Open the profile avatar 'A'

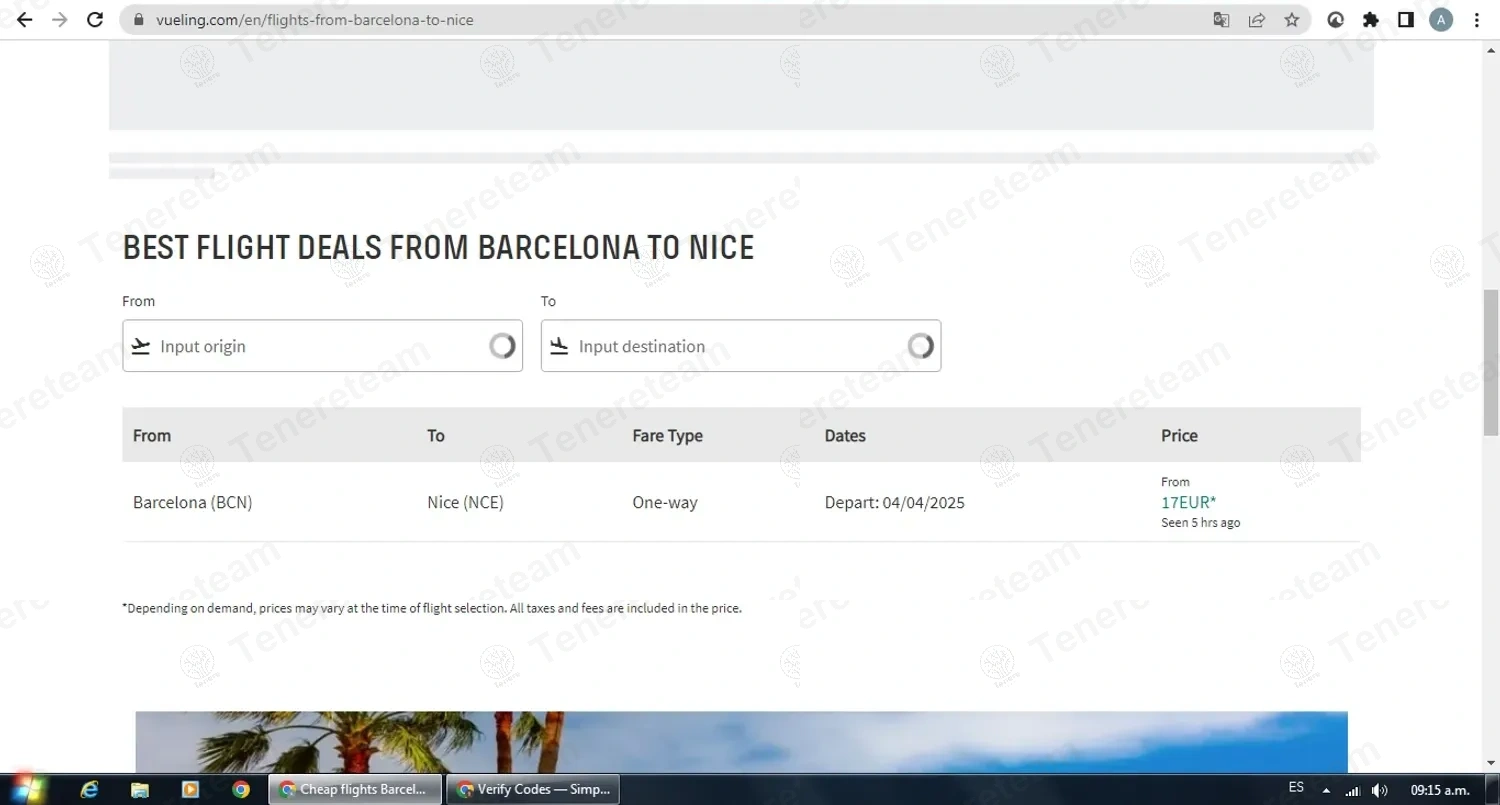pyautogui.click(x=1441, y=20)
